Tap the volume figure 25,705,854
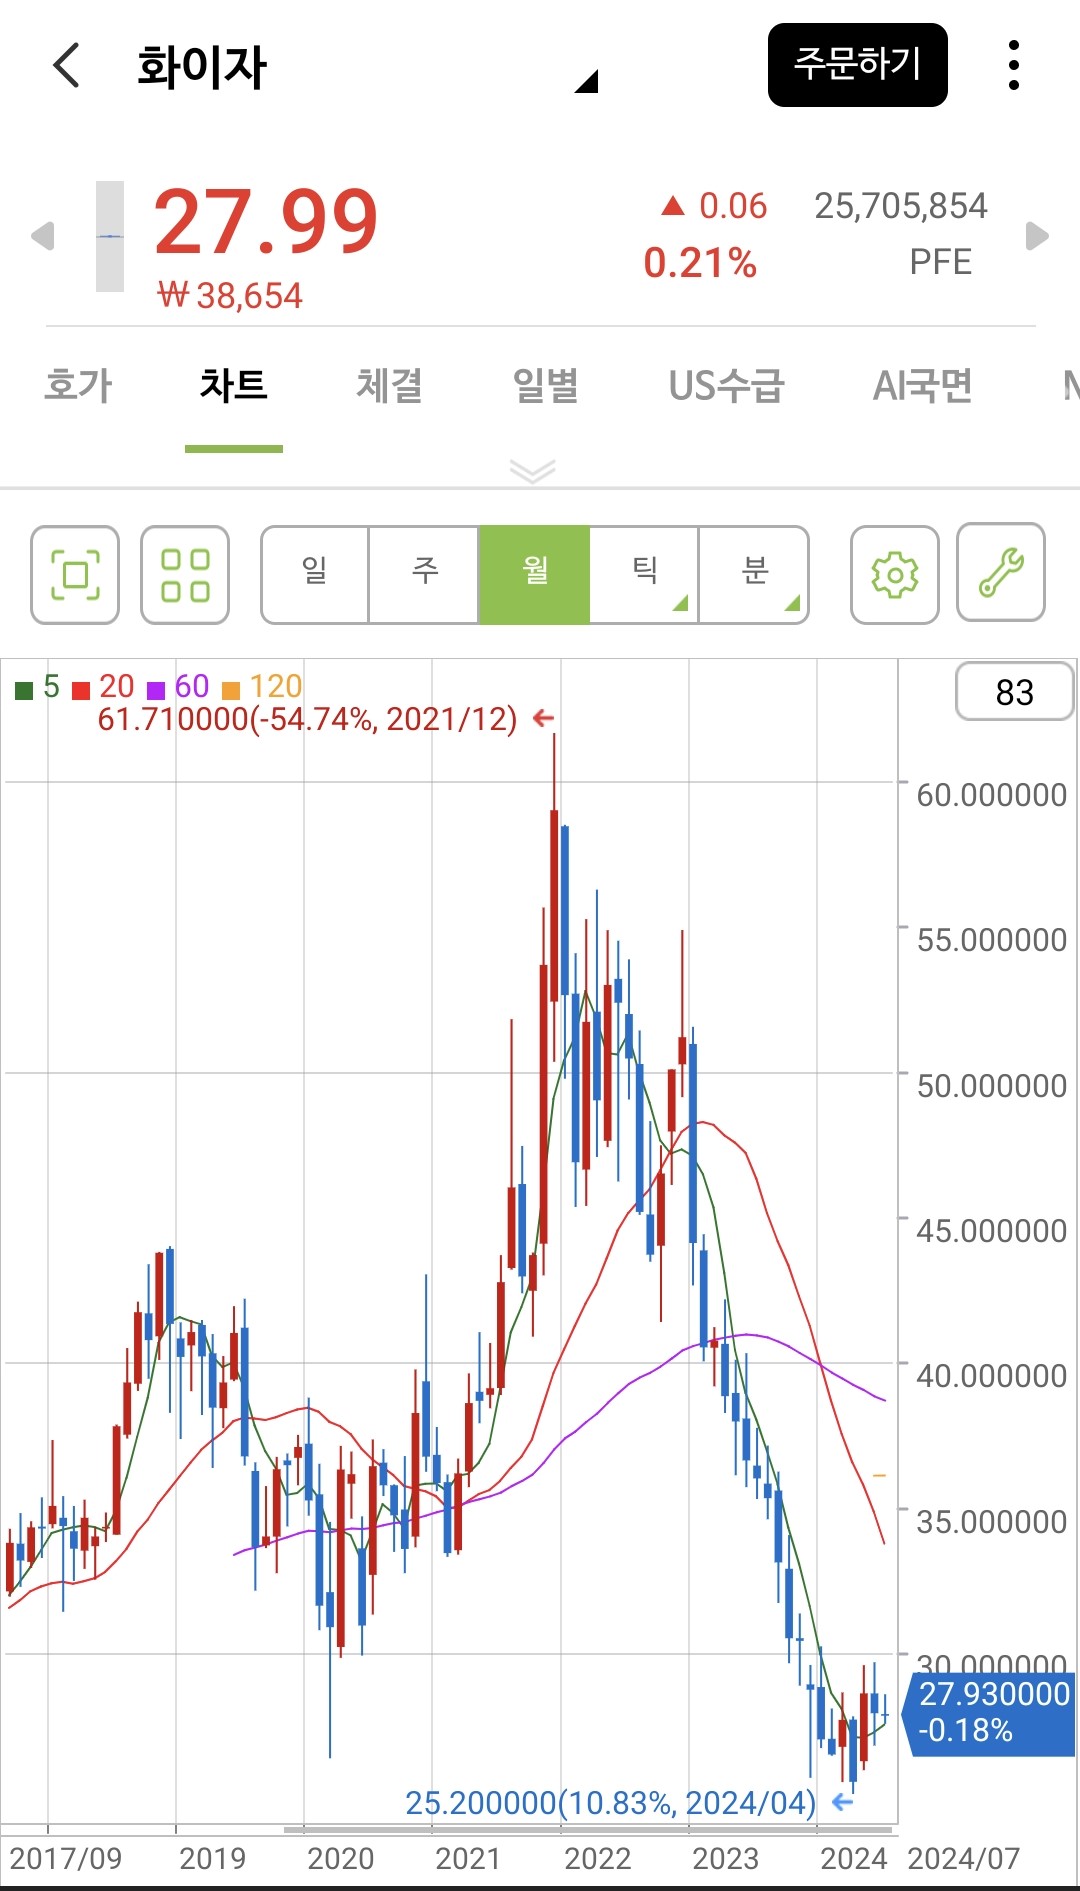This screenshot has width=1080, height=1891. click(x=900, y=206)
